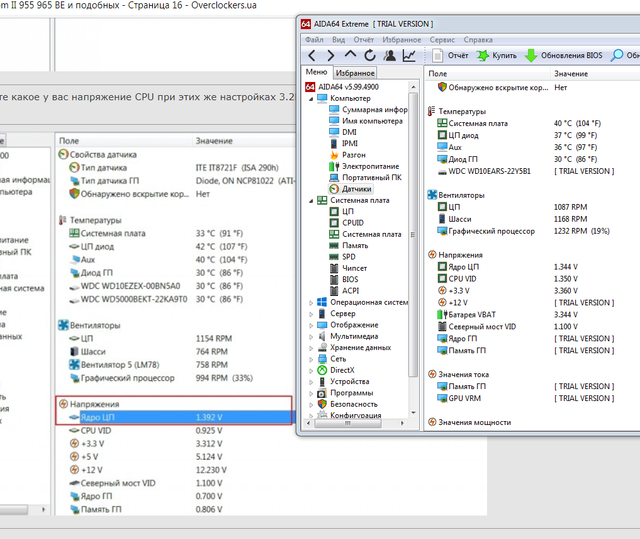Select the Чипсет tree item
640x539 pixels.
349,268
